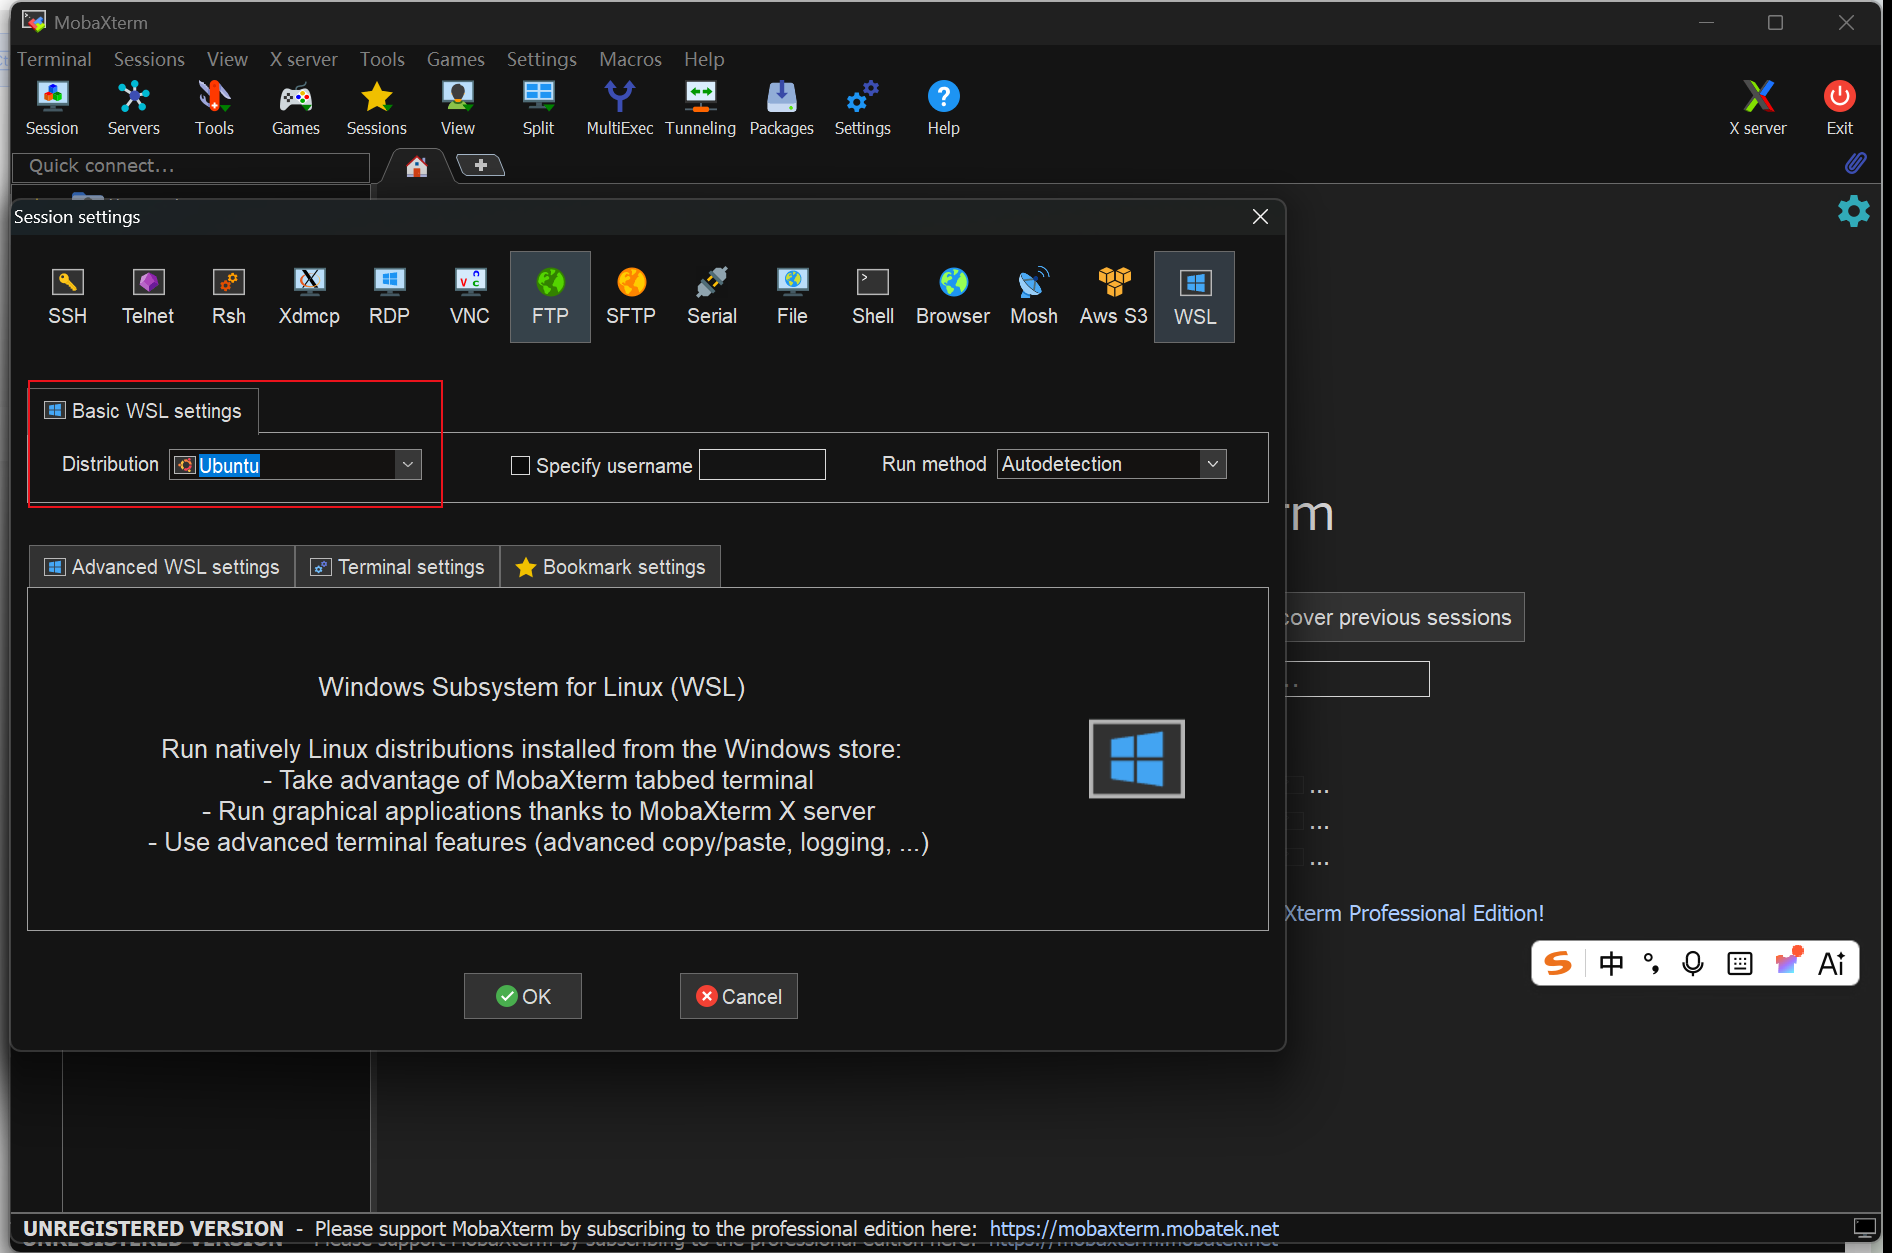Screen dimensions: 1892x1253
Task: Open the Terminal menu
Action: coord(54,59)
